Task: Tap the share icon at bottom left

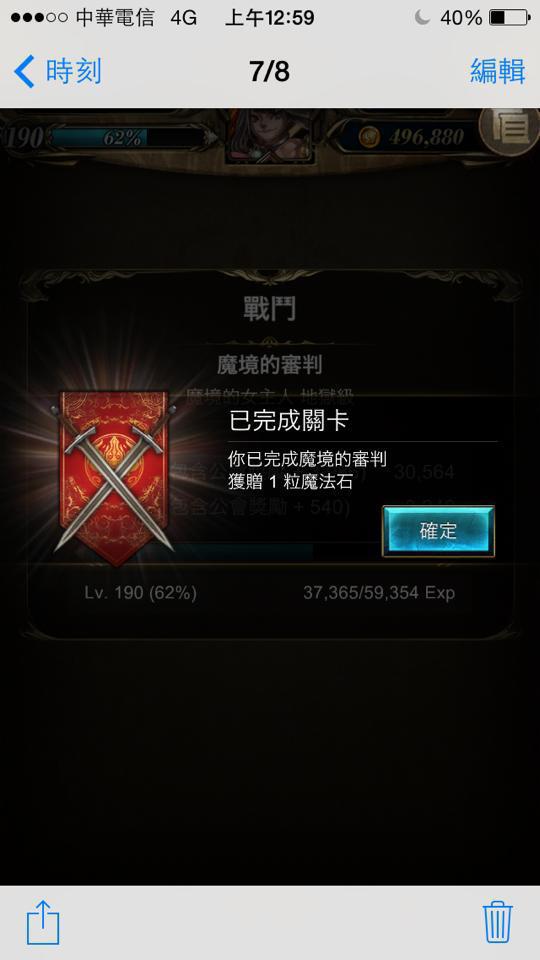Action: (43, 921)
